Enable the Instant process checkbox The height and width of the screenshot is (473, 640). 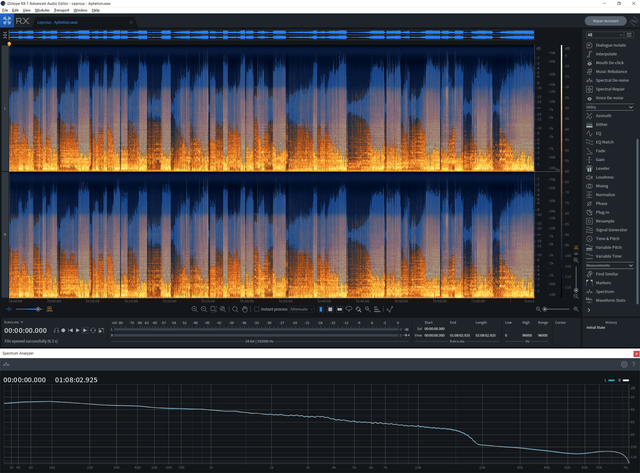click(x=257, y=309)
